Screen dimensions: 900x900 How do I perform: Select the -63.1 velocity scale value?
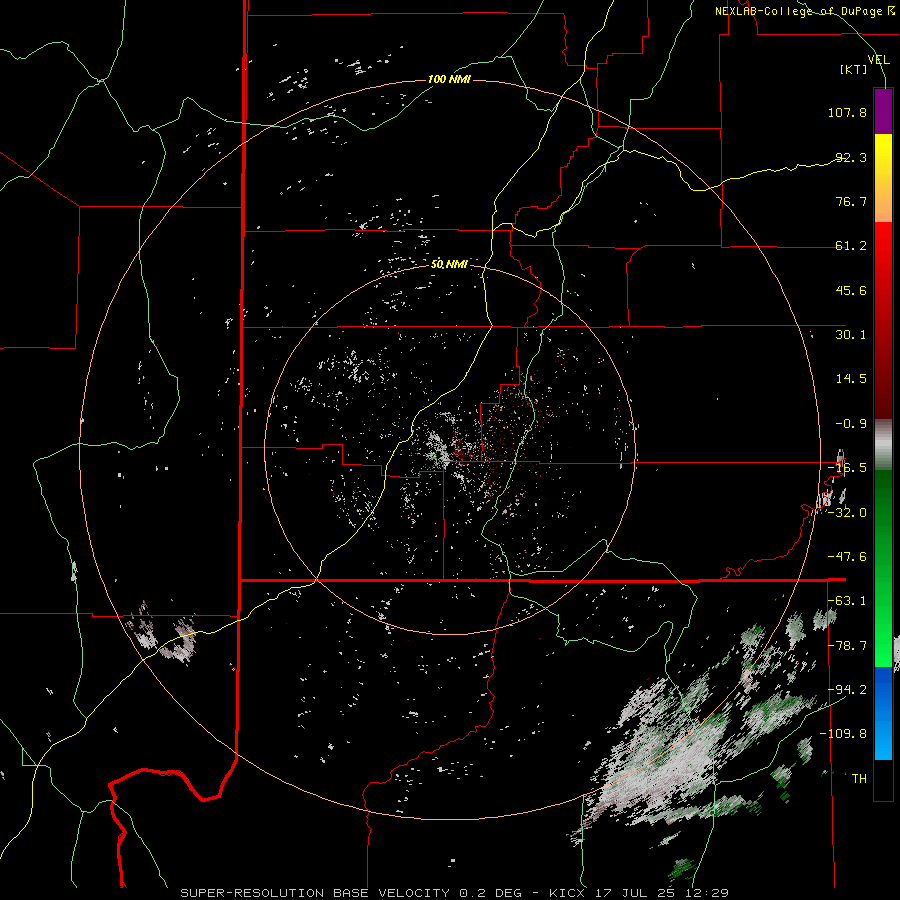(847, 601)
